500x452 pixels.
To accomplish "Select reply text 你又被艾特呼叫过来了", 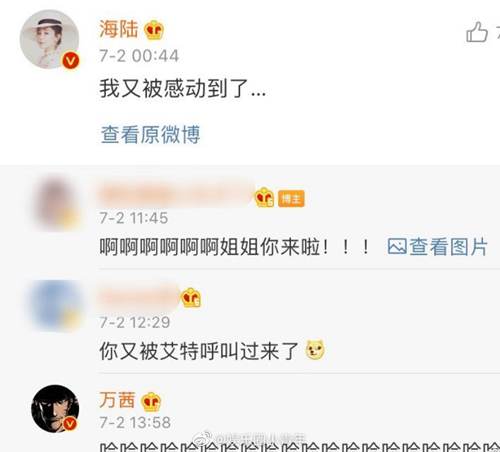I will 199,351.
